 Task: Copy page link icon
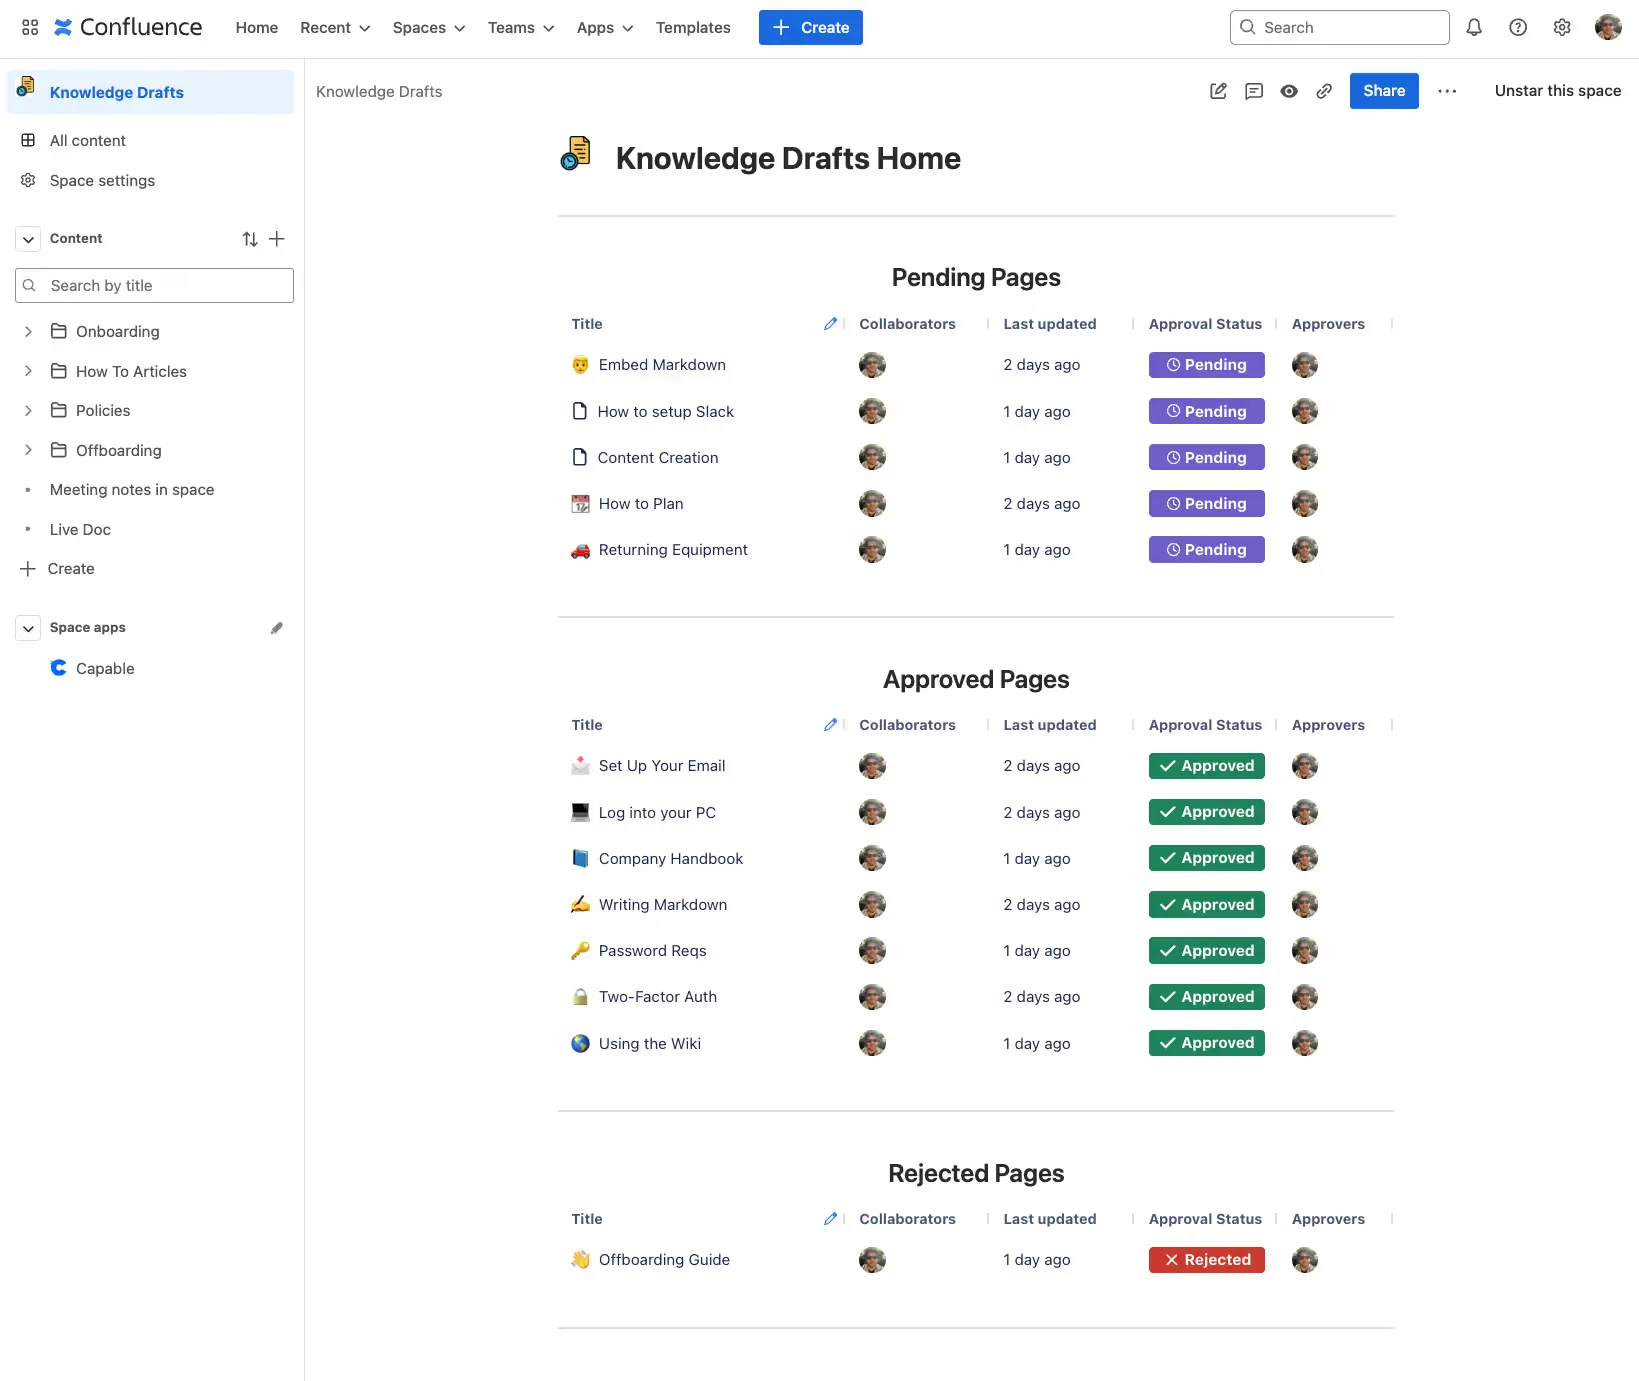coord(1324,91)
